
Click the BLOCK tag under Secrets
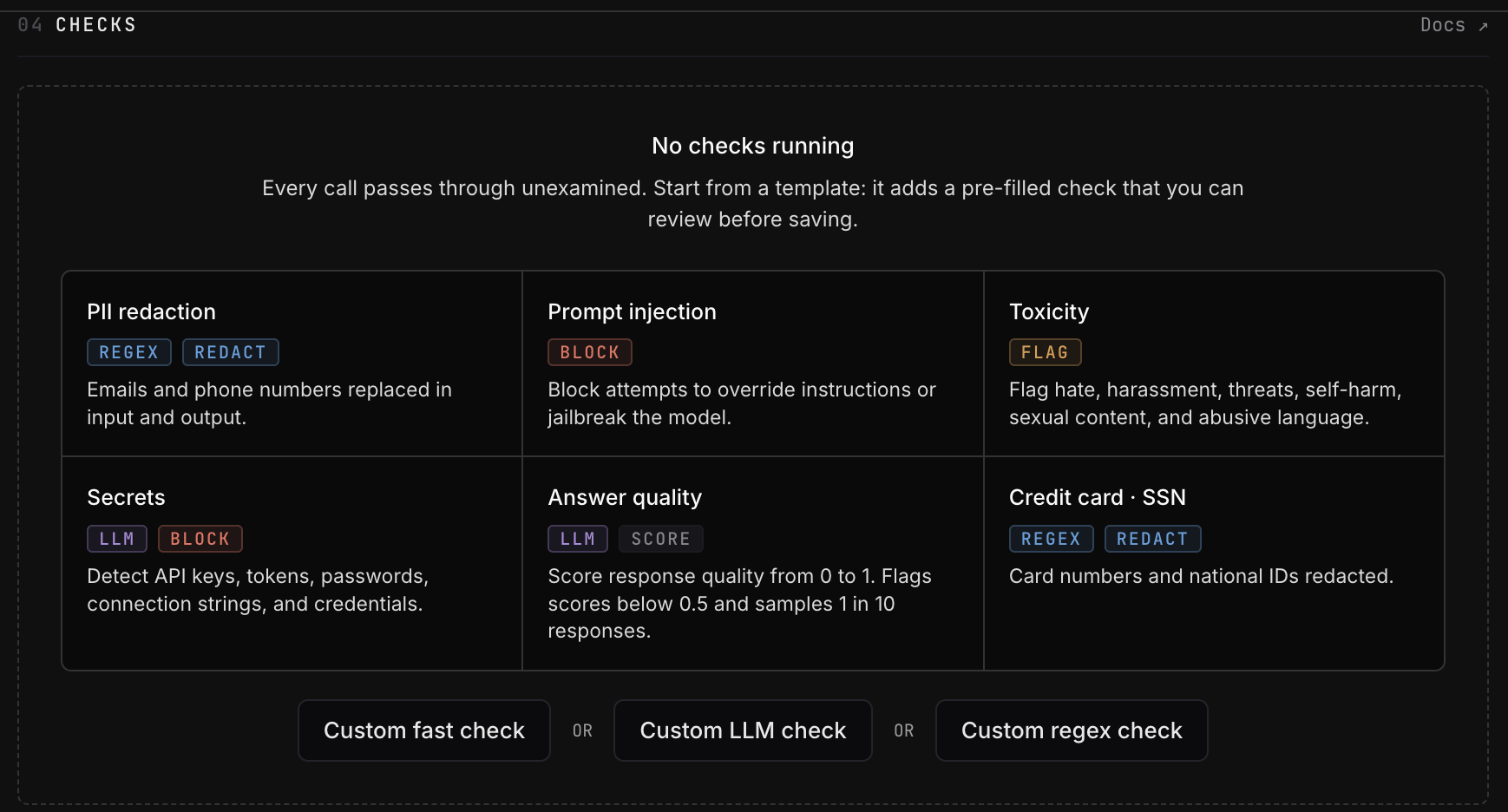tap(200, 538)
